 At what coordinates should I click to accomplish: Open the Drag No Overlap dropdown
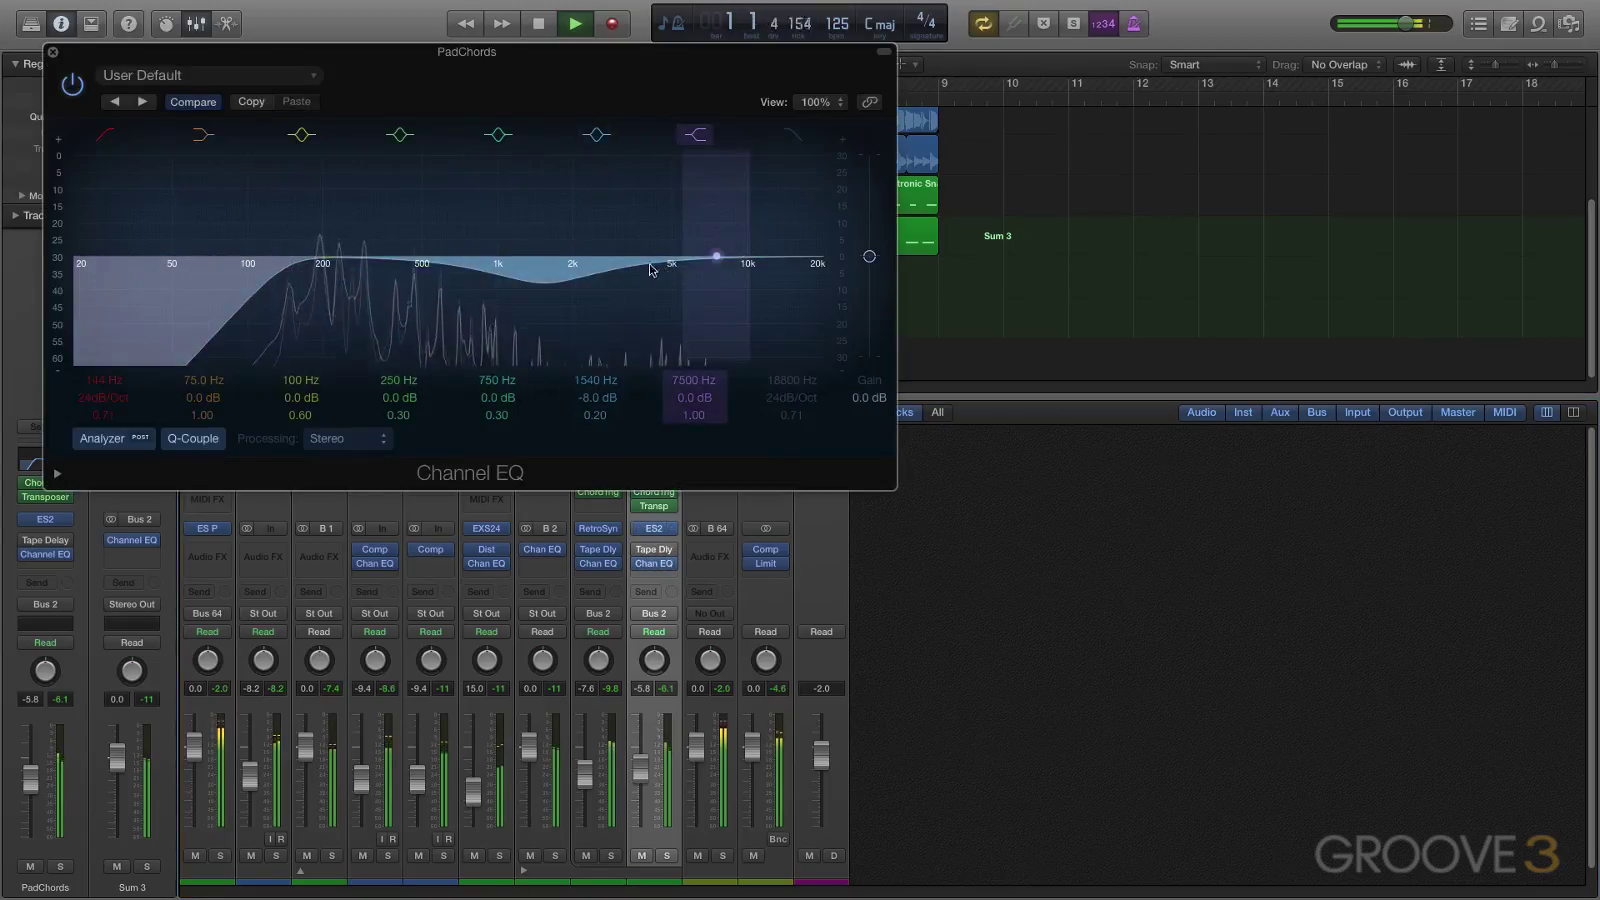pyautogui.click(x=1345, y=64)
